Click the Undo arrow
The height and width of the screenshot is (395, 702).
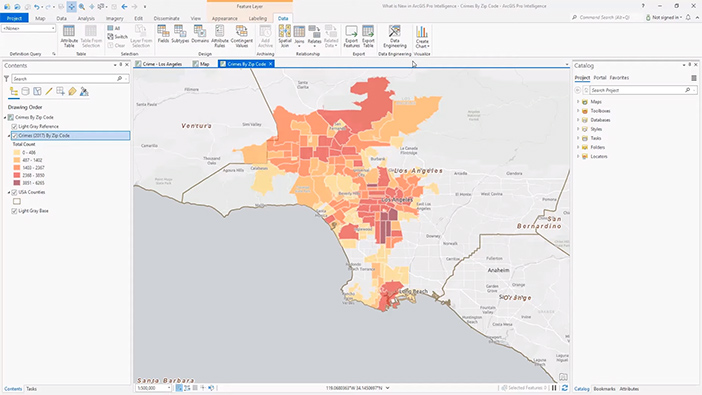coord(37,6)
